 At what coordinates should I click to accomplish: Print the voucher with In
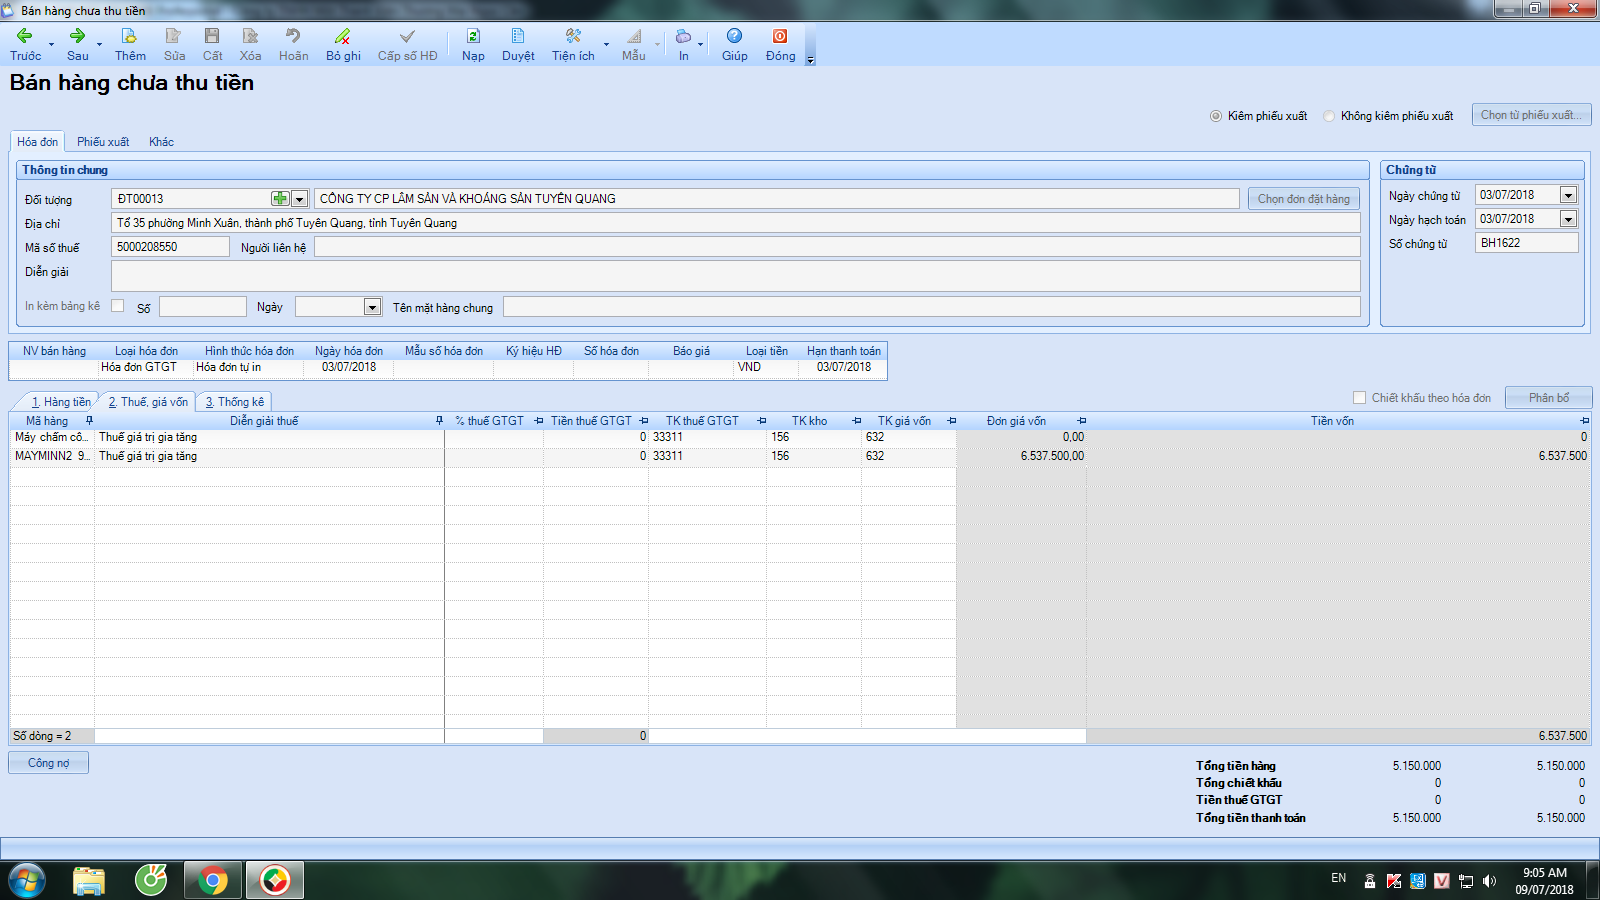[x=683, y=44]
